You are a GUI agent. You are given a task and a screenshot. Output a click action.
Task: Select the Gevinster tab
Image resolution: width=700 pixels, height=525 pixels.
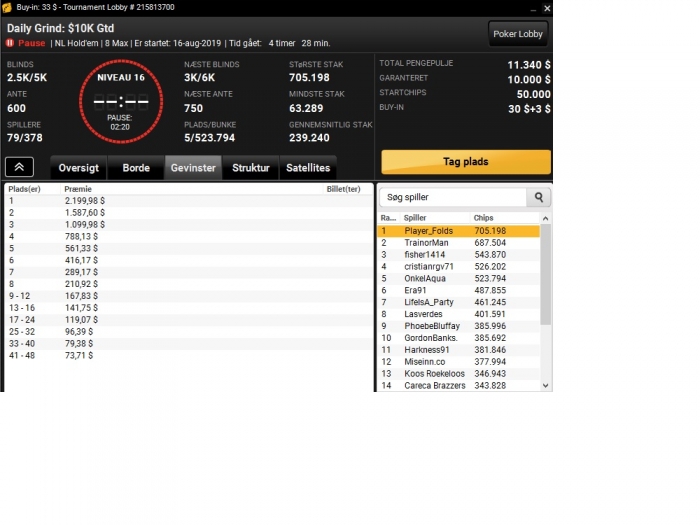[193, 168]
